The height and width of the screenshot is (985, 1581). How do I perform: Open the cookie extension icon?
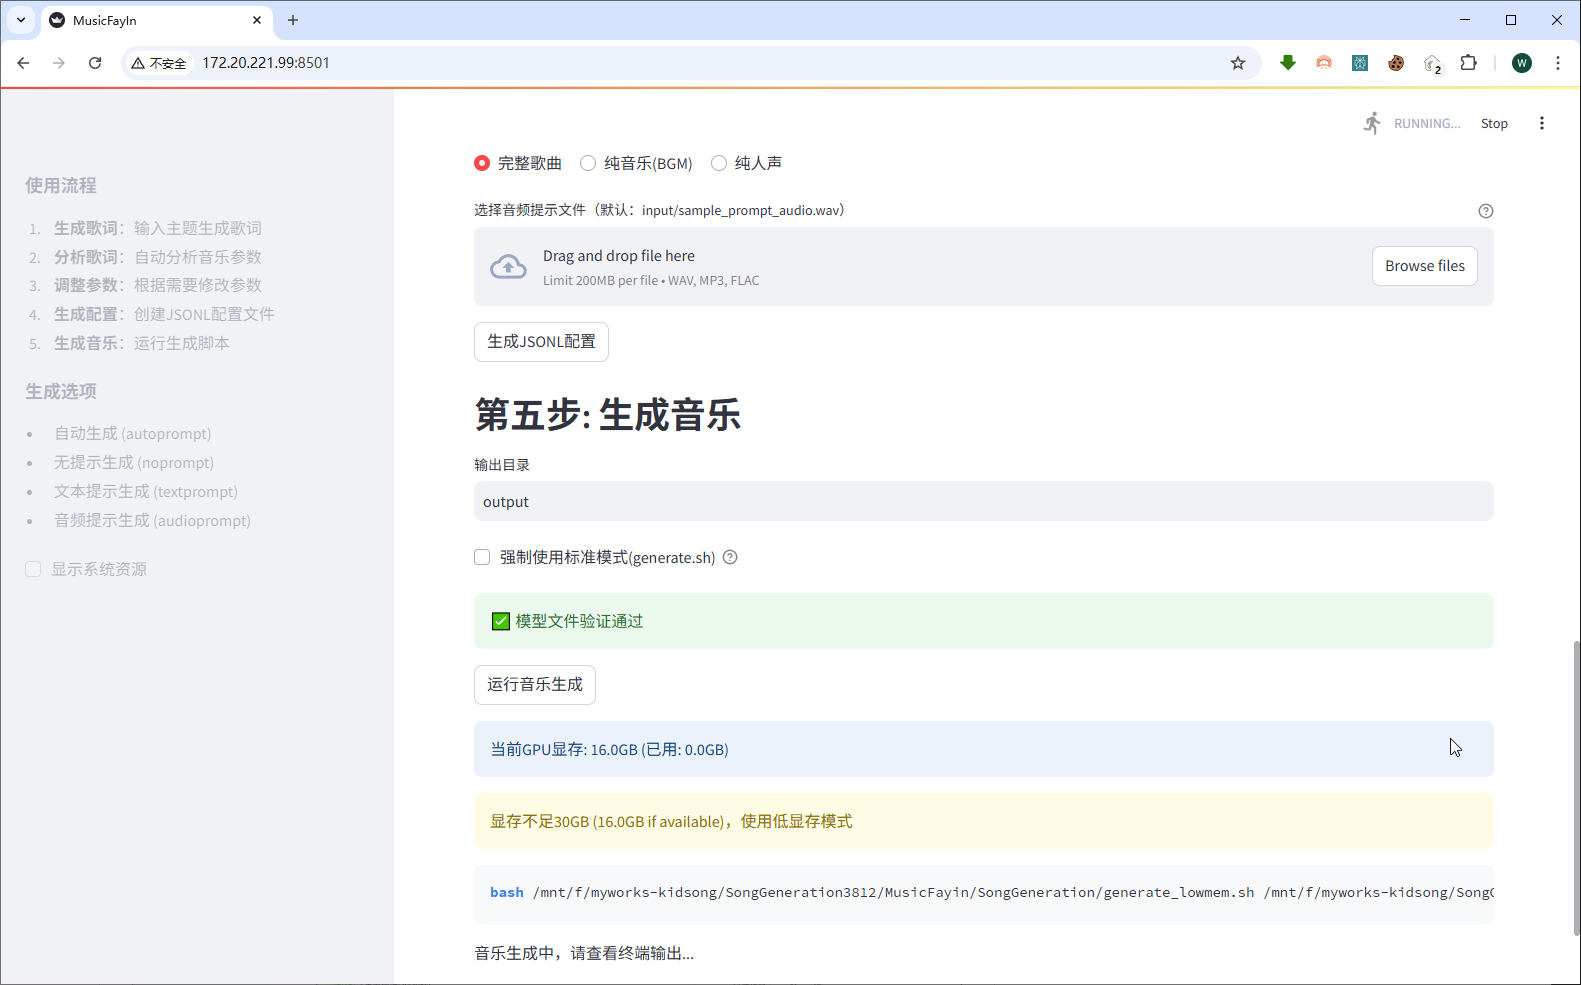(x=1396, y=63)
